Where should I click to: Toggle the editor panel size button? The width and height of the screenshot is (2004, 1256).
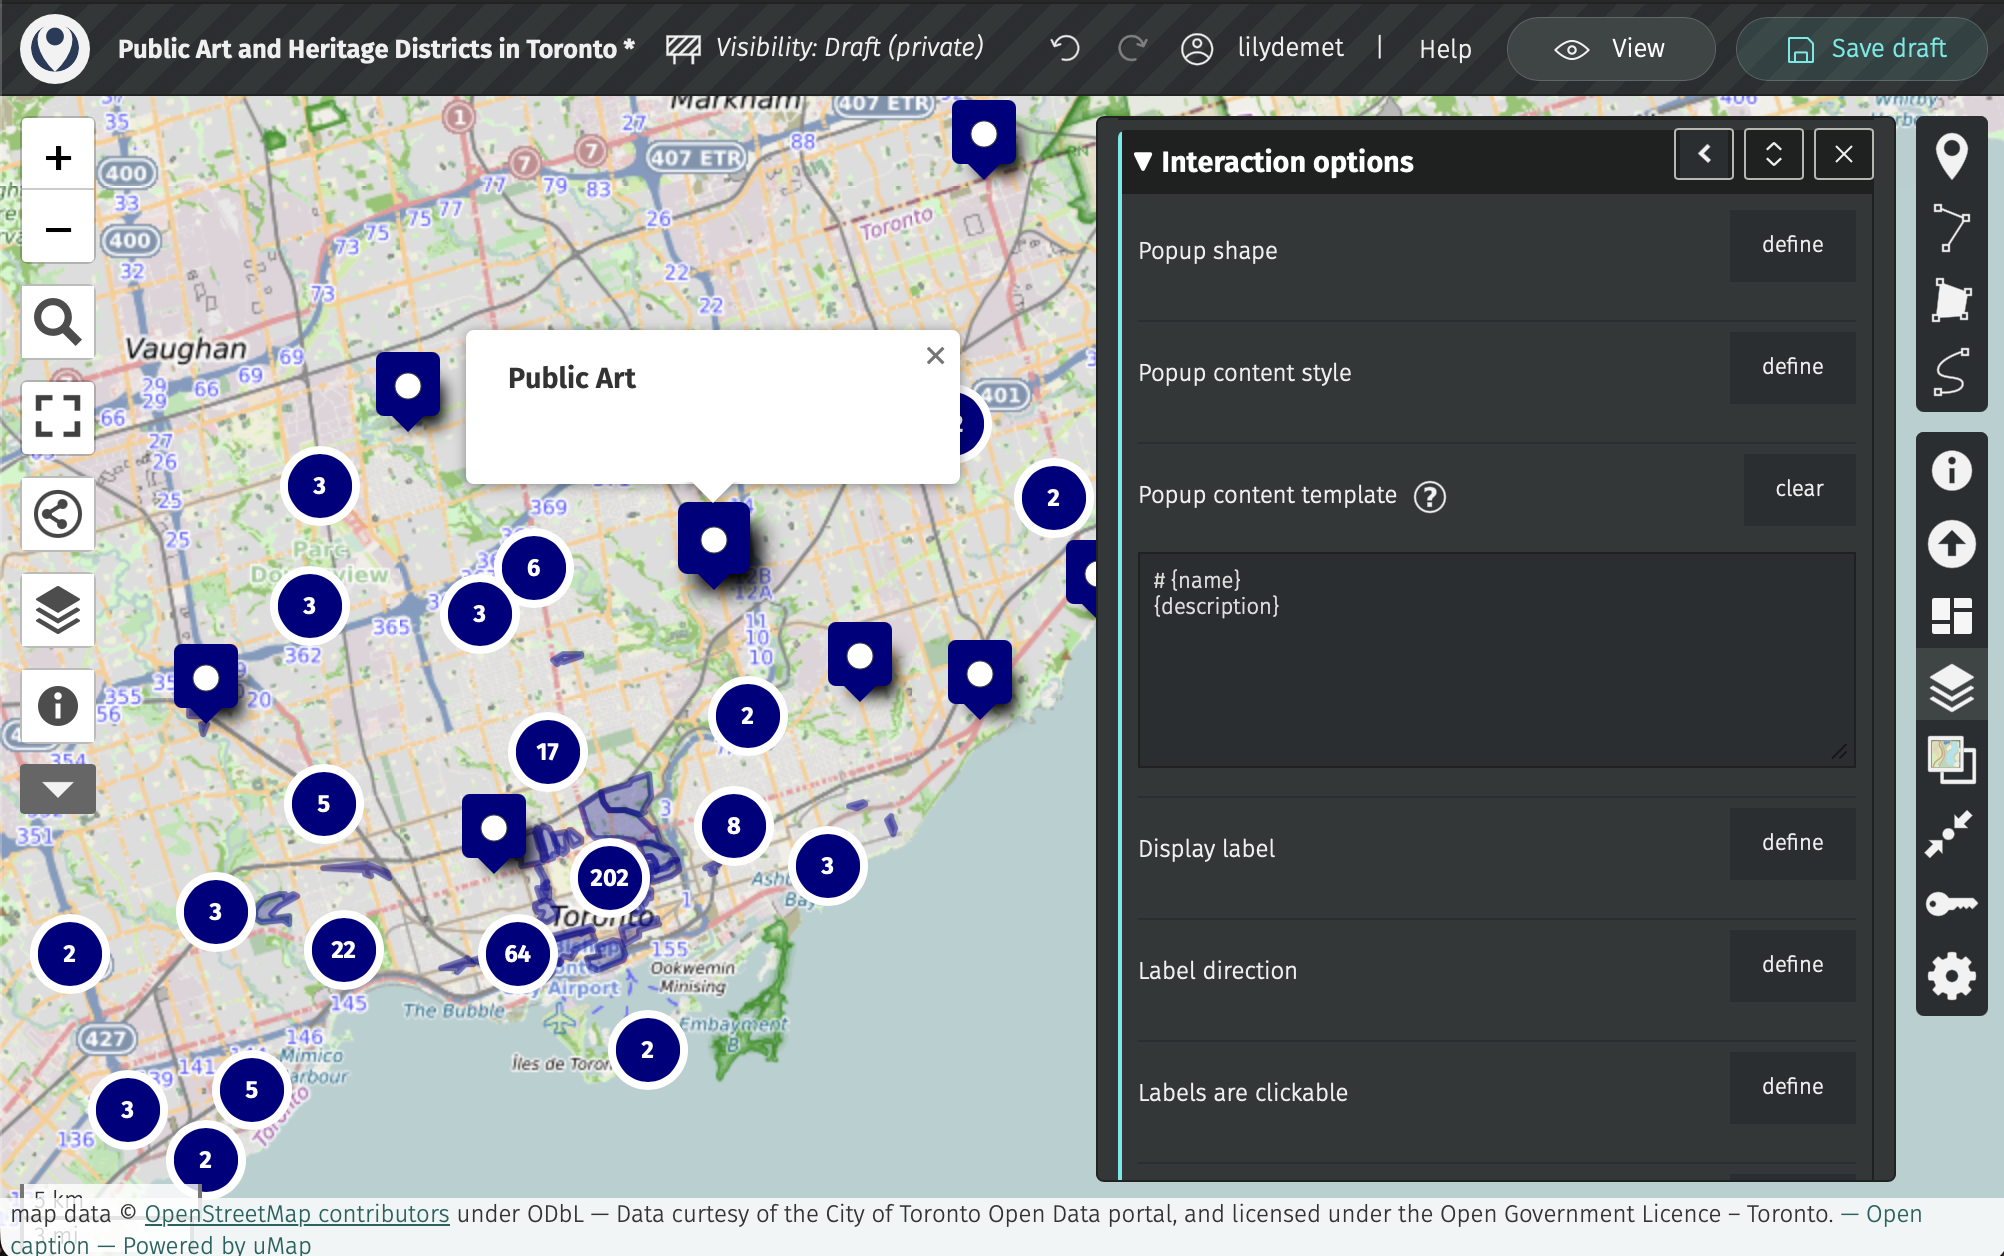pyautogui.click(x=1773, y=154)
